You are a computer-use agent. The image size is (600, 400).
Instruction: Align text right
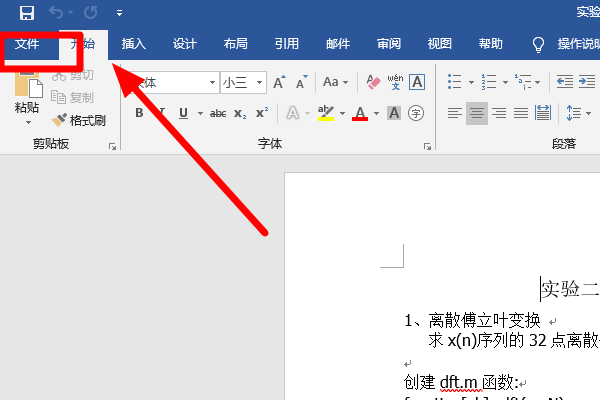point(499,113)
